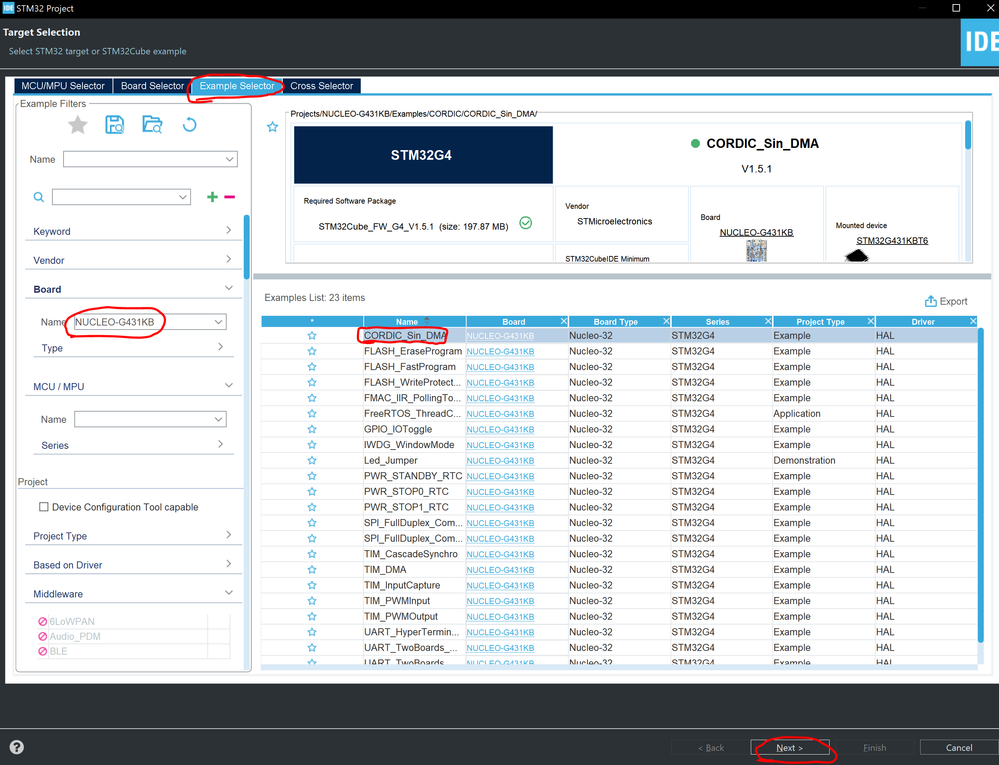Reset all example filters with the circular arrow icon
Screen dimensions: 999x765
pyautogui.click(x=189, y=125)
